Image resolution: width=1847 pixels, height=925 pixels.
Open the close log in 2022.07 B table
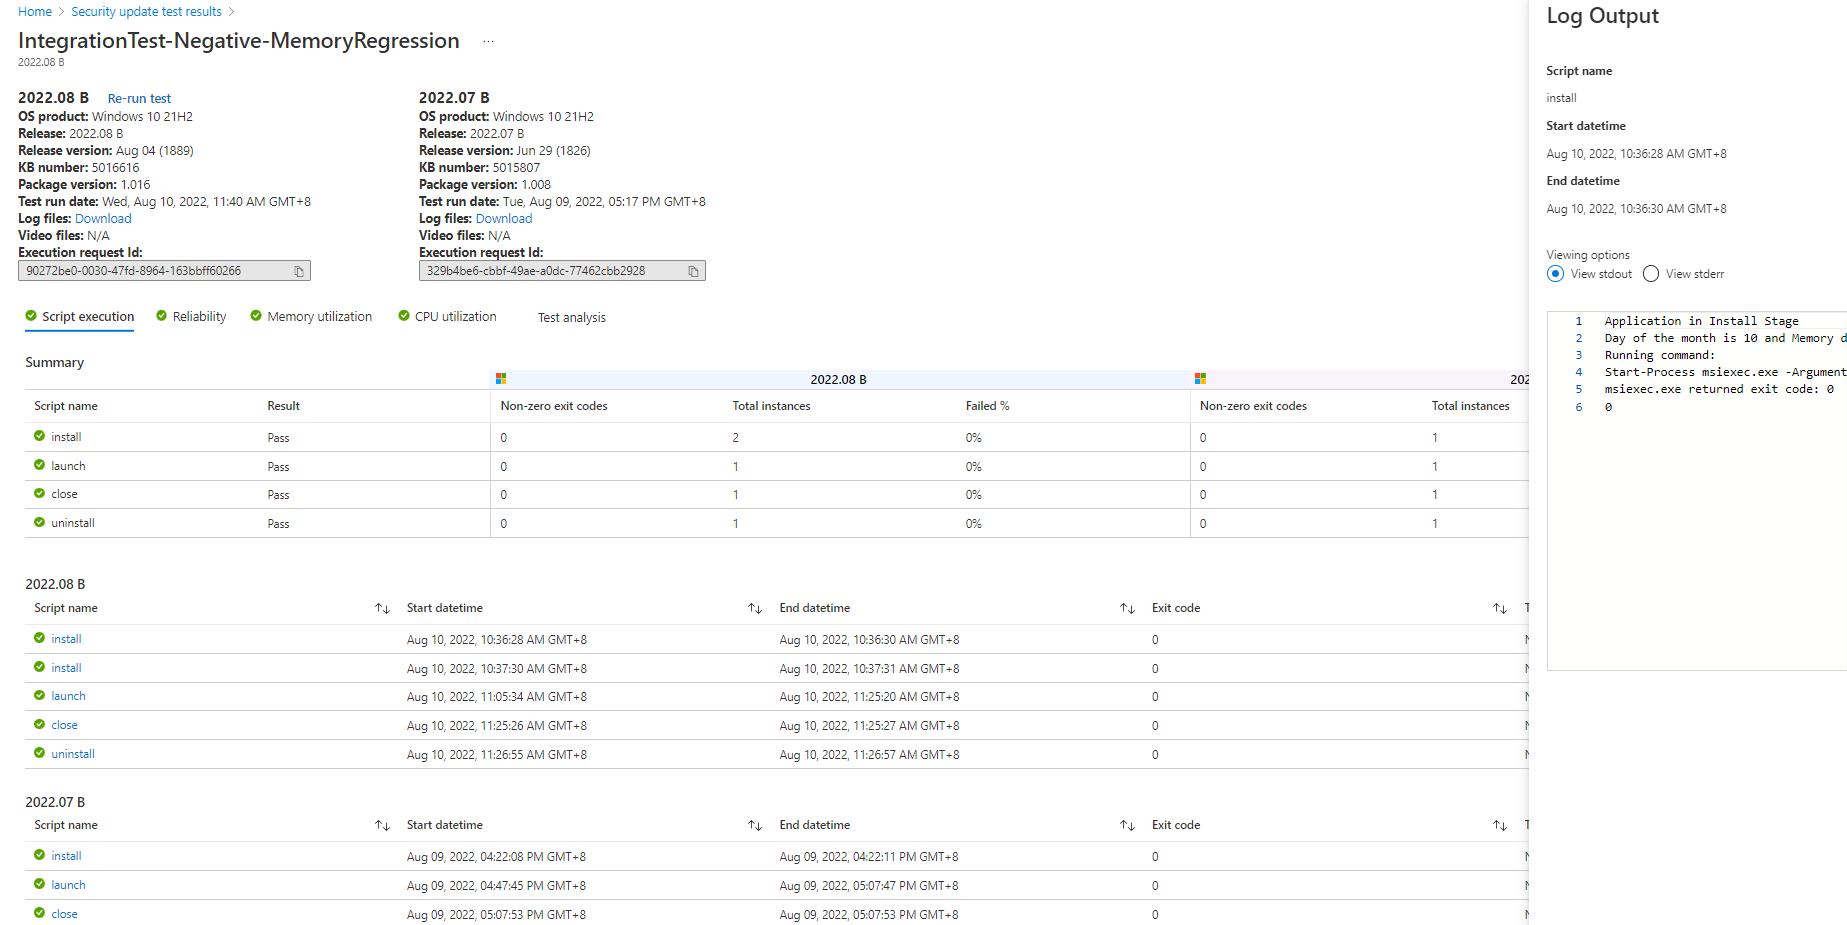tap(64, 914)
